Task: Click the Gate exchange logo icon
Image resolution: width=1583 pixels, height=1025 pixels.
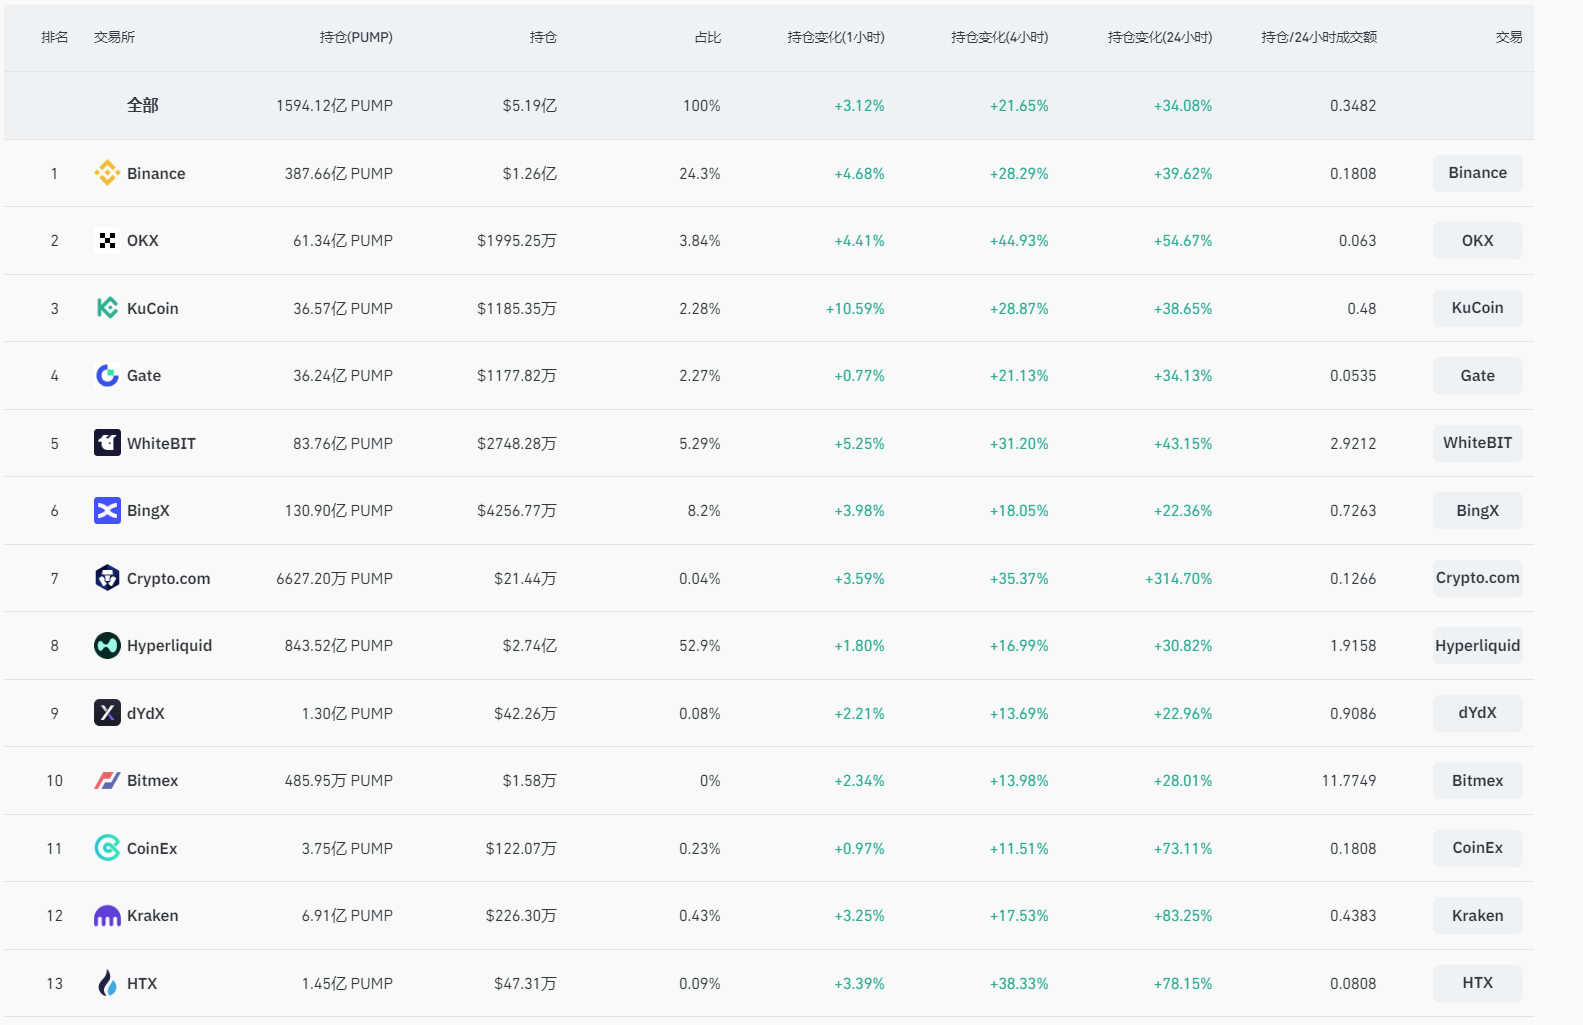Action: tap(107, 376)
